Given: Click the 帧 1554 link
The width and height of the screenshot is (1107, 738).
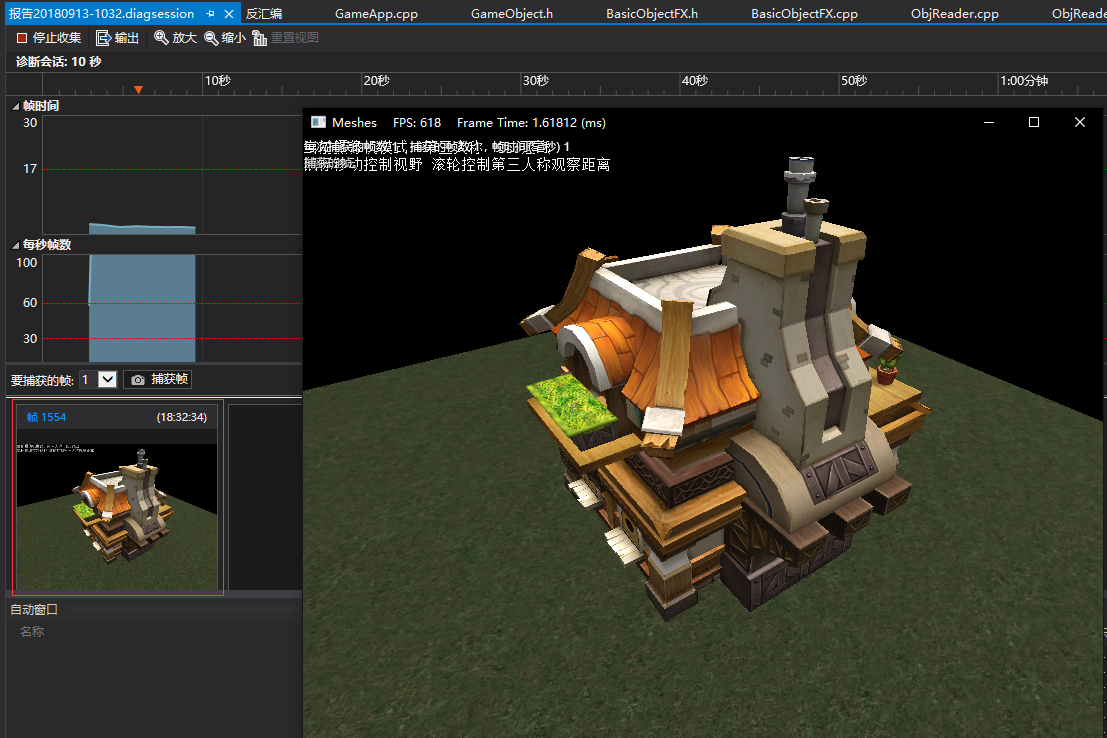Looking at the screenshot, I should pos(46,417).
